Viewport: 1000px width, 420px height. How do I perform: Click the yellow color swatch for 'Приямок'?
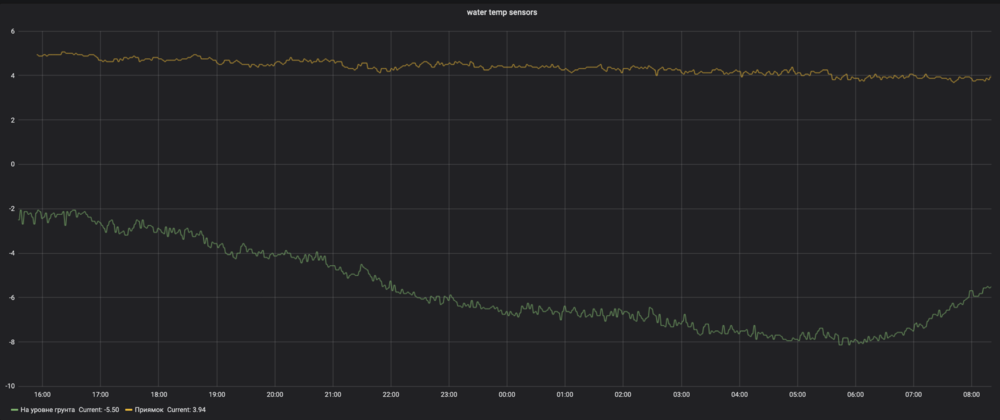[129, 410]
